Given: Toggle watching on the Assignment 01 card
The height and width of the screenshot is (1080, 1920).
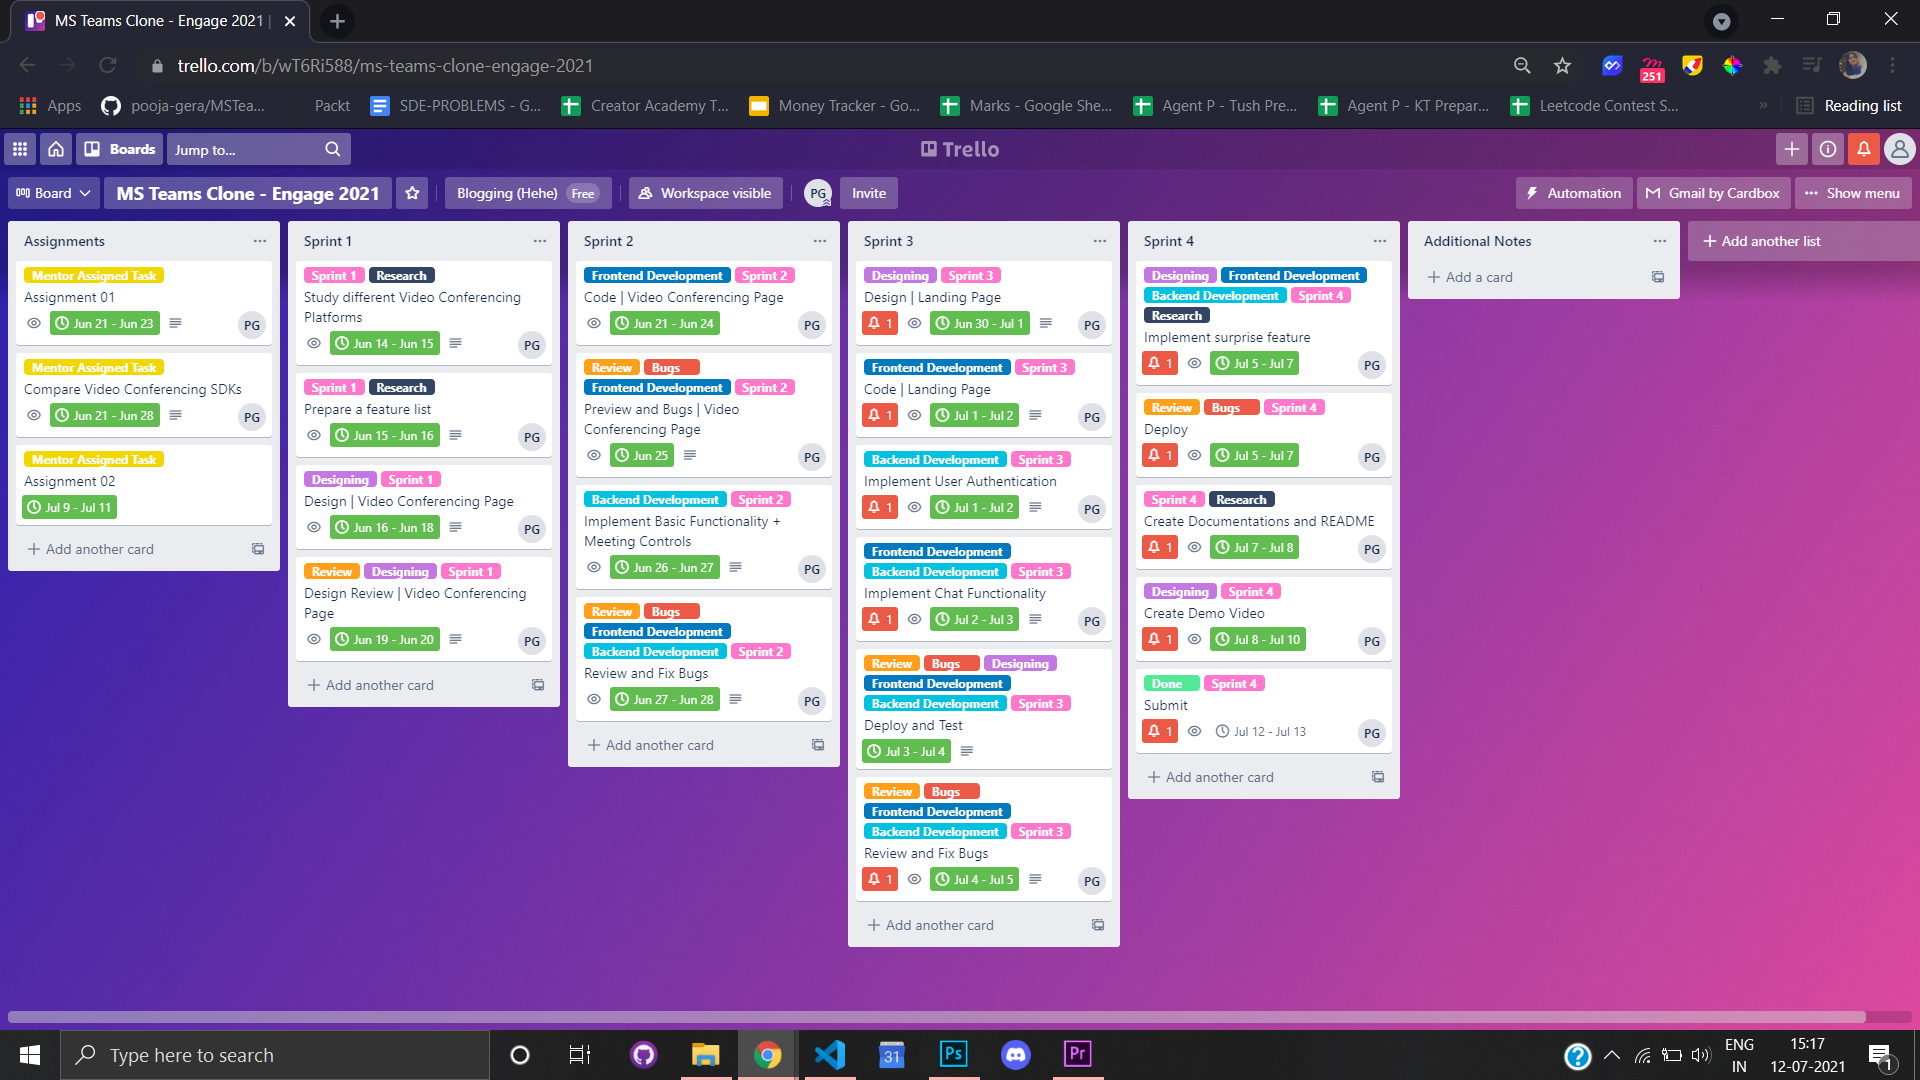Looking at the screenshot, I should point(34,323).
